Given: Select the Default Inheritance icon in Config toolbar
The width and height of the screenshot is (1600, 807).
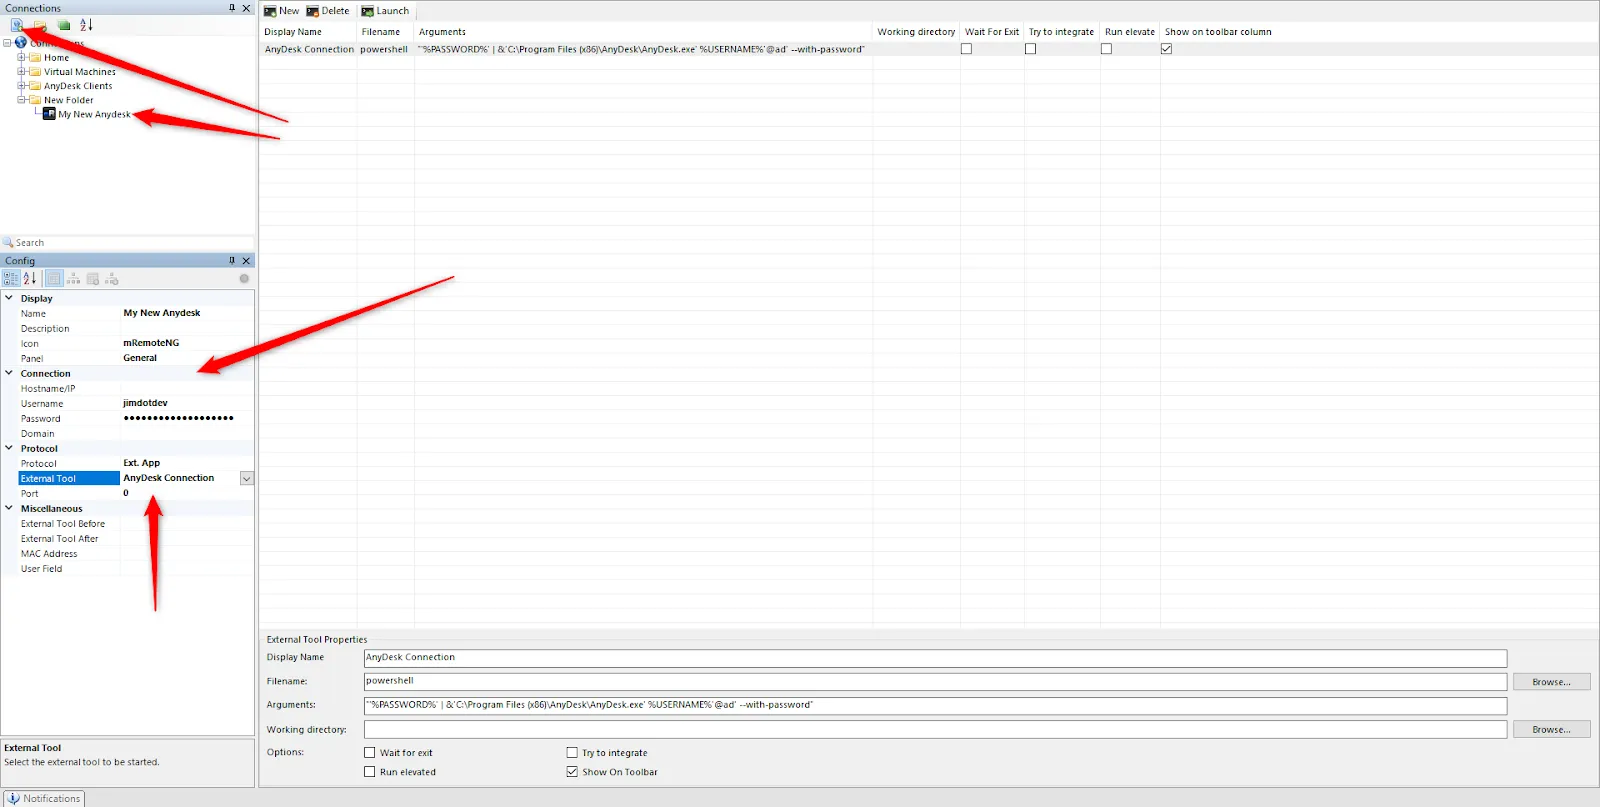Looking at the screenshot, I should [x=112, y=279].
